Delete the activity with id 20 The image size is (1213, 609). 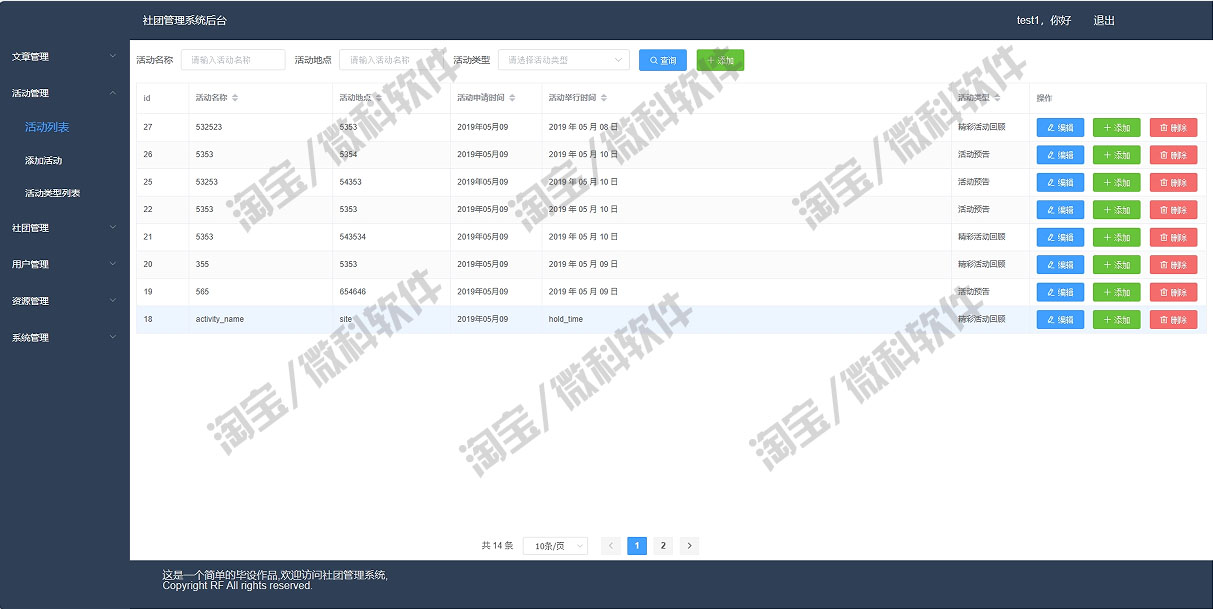pyautogui.click(x=1173, y=265)
